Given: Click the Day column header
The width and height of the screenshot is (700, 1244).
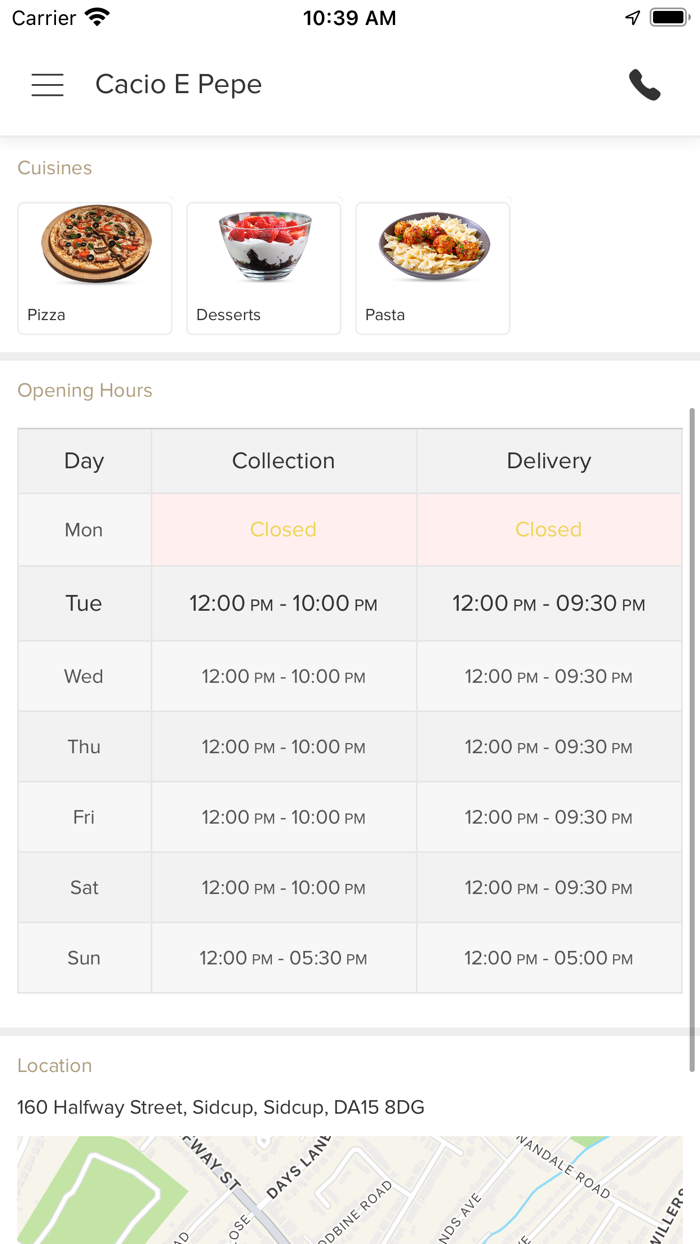Looking at the screenshot, I should 84,461.
